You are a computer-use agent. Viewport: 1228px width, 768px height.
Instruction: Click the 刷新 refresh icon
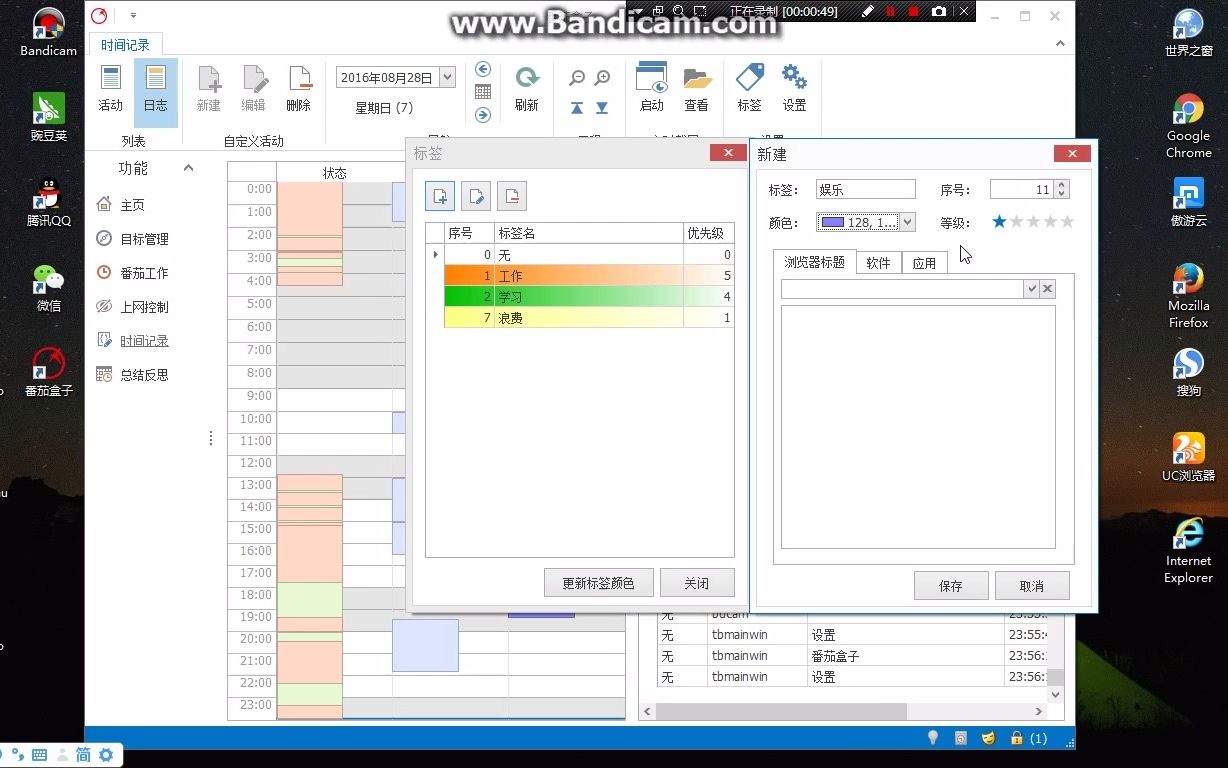coord(527,89)
